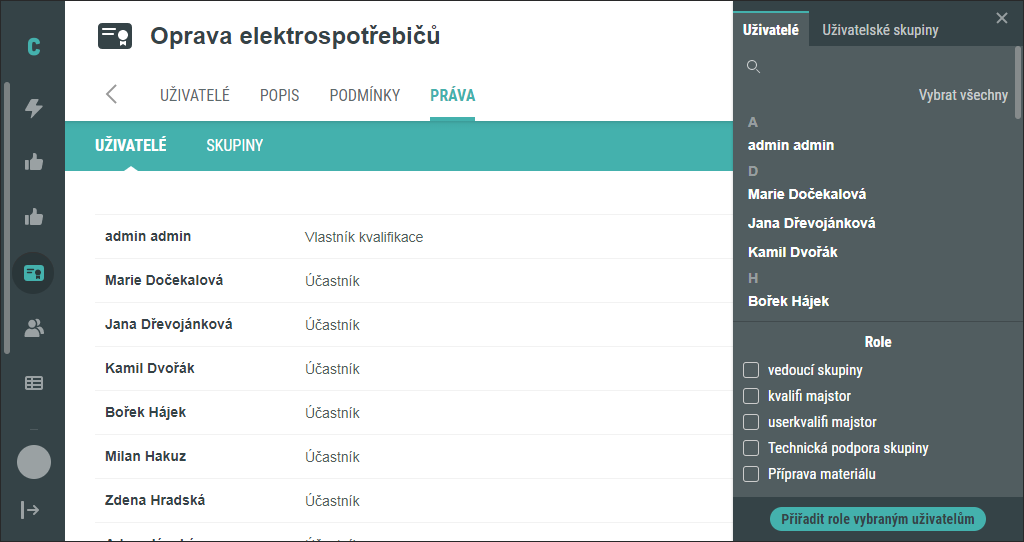The height and width of the screenshot is (542, 1024).
Task: Check the kvalifi majstor role
Action: tap(751, 396)
